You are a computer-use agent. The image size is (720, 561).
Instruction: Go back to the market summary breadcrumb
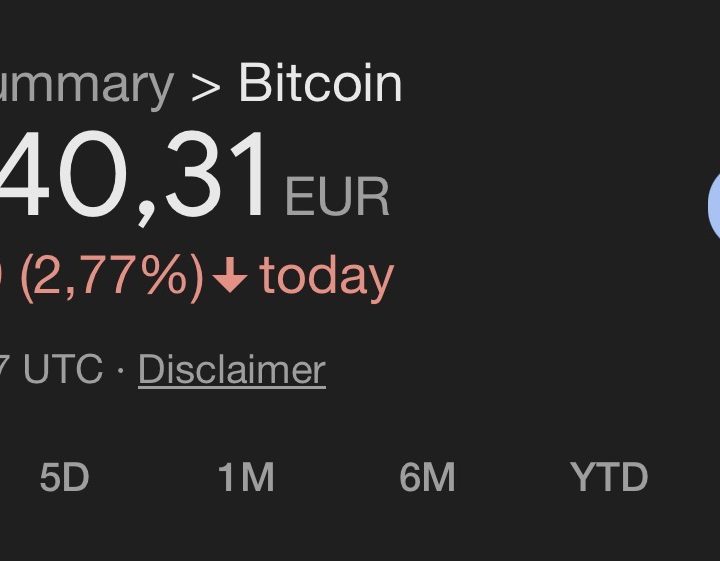click(85, 85)
